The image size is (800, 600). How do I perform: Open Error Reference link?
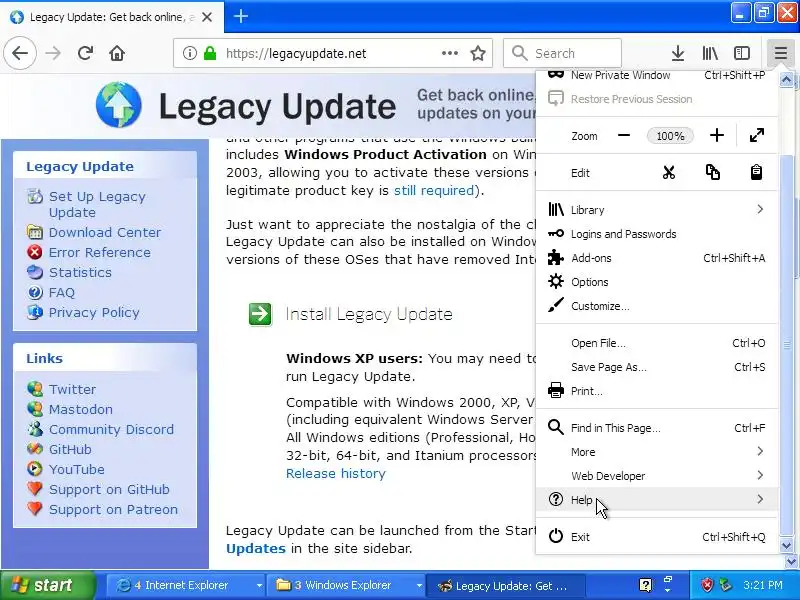(x=99, y=252)
